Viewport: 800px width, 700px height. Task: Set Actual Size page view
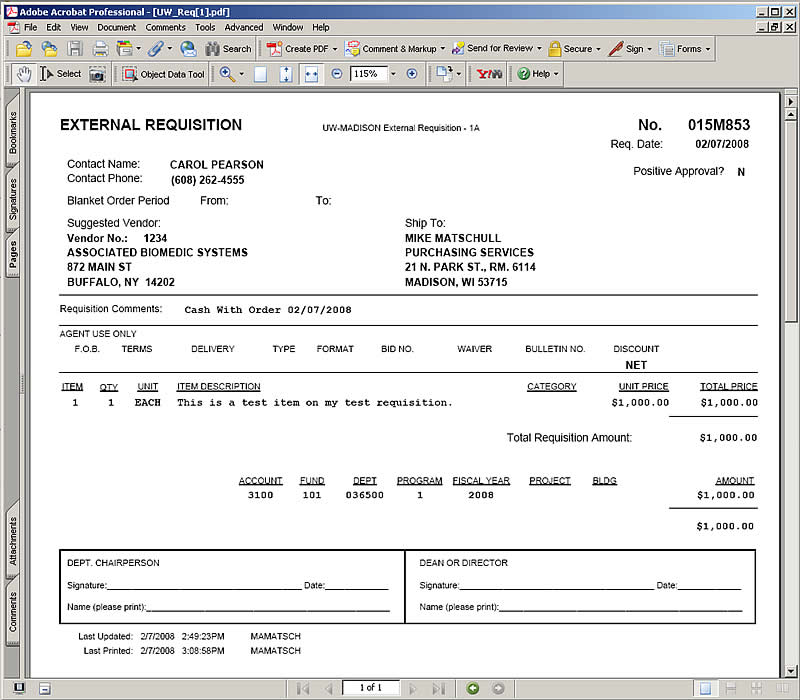[x=261, y=74]
